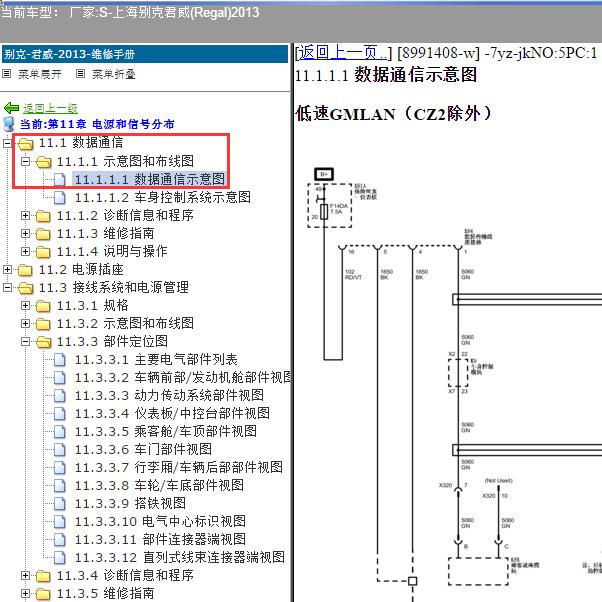
Task: Collapse the 11.3.3 部件定位图 node
Action: 25,341
